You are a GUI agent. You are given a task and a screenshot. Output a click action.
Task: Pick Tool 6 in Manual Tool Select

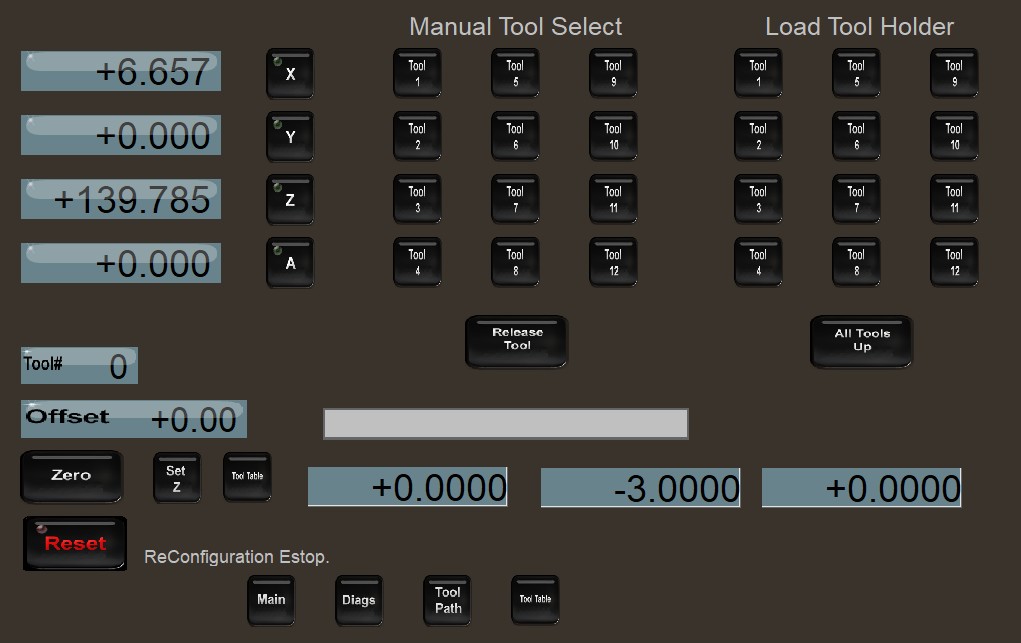[x=515, y=136]
